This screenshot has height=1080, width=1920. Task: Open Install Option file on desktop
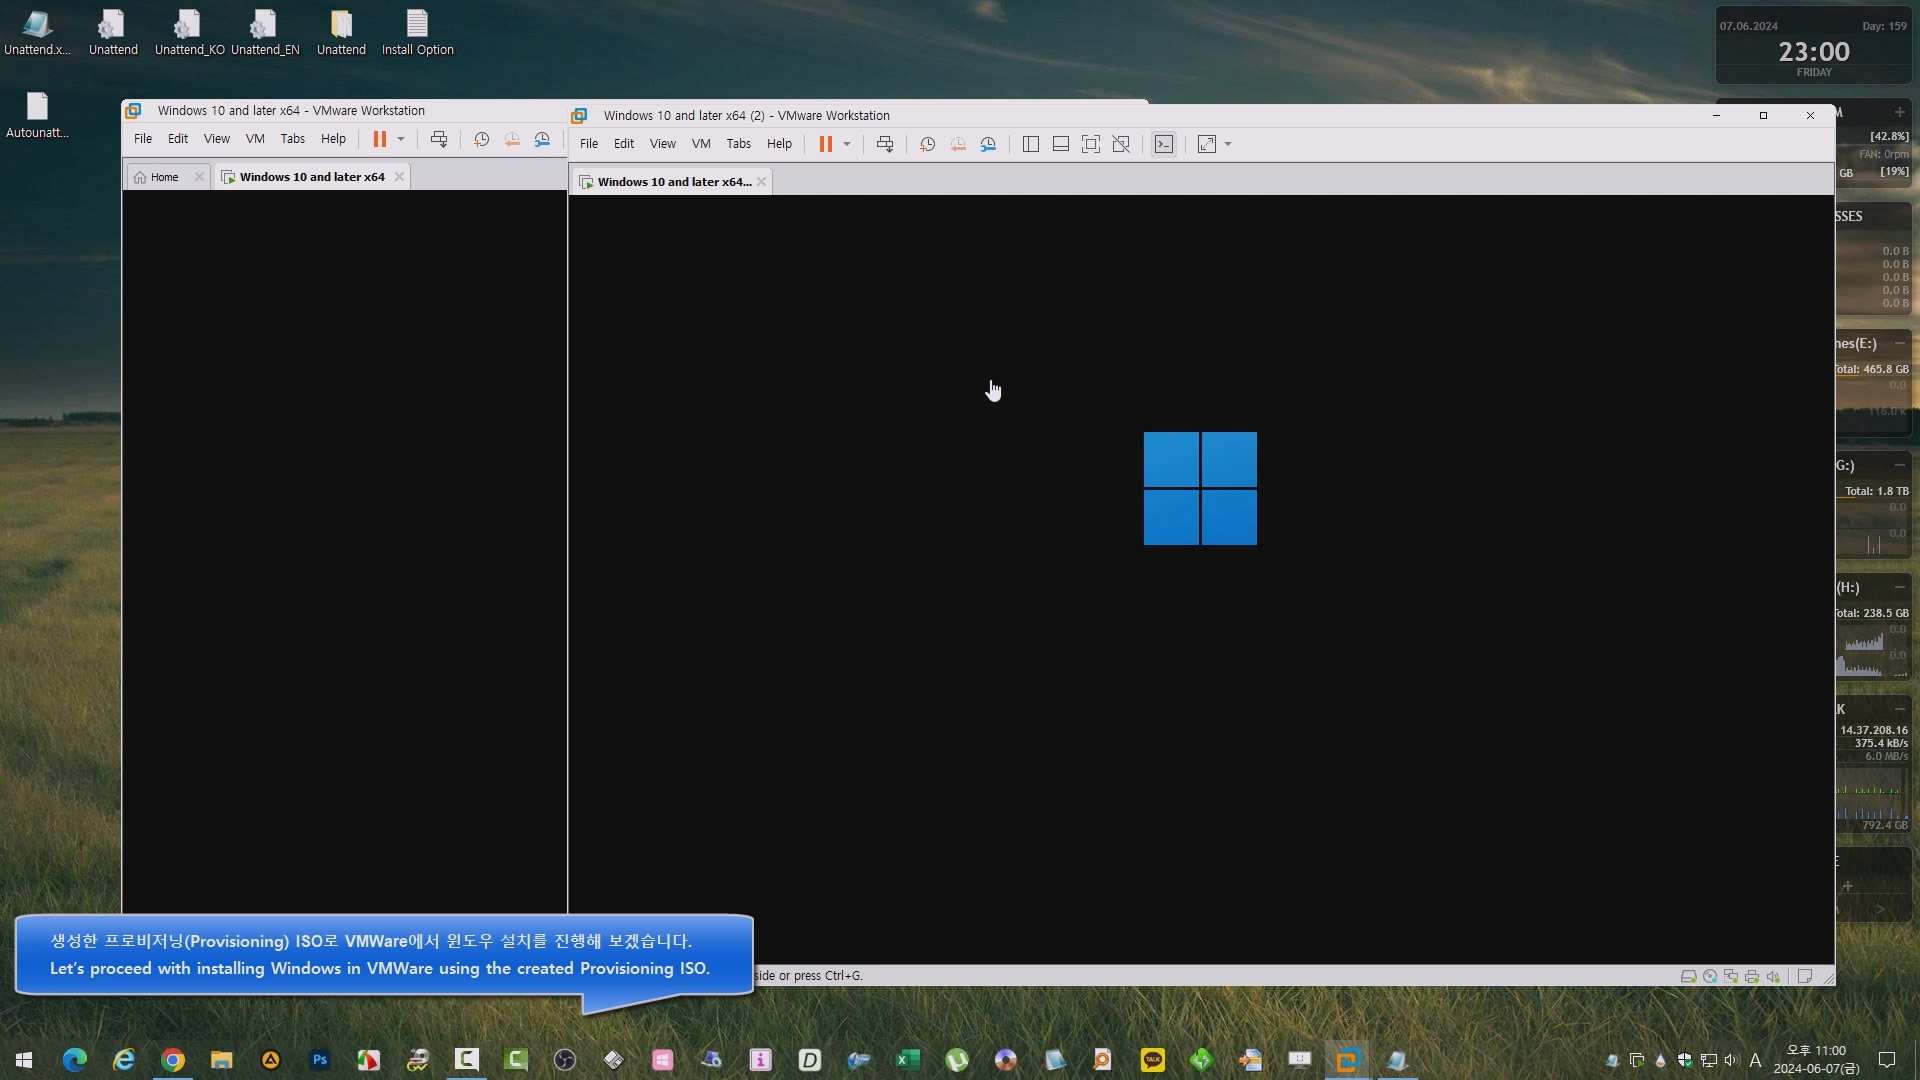[417, 32]
